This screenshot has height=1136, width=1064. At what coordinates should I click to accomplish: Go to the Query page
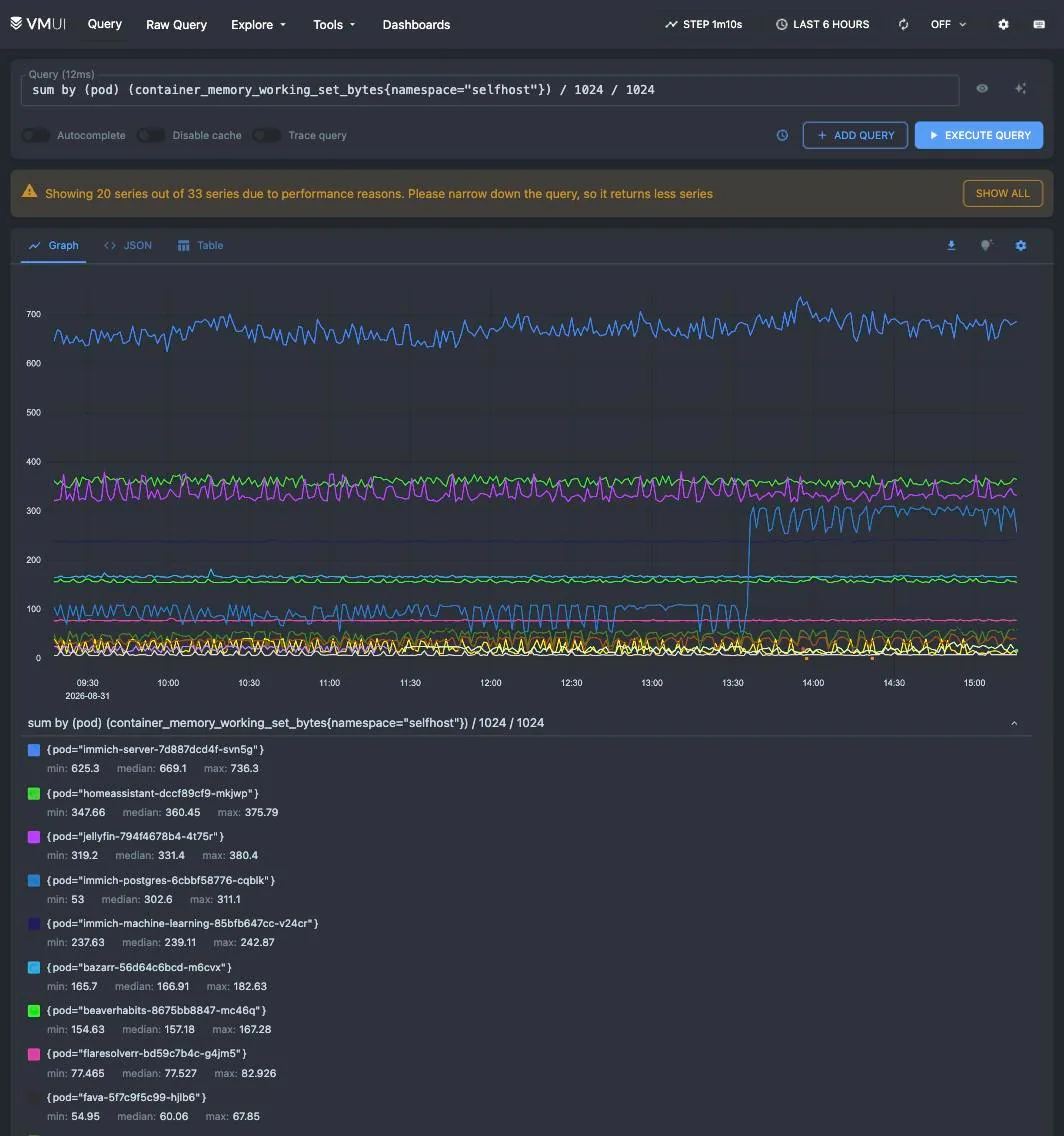click(104, 24)
